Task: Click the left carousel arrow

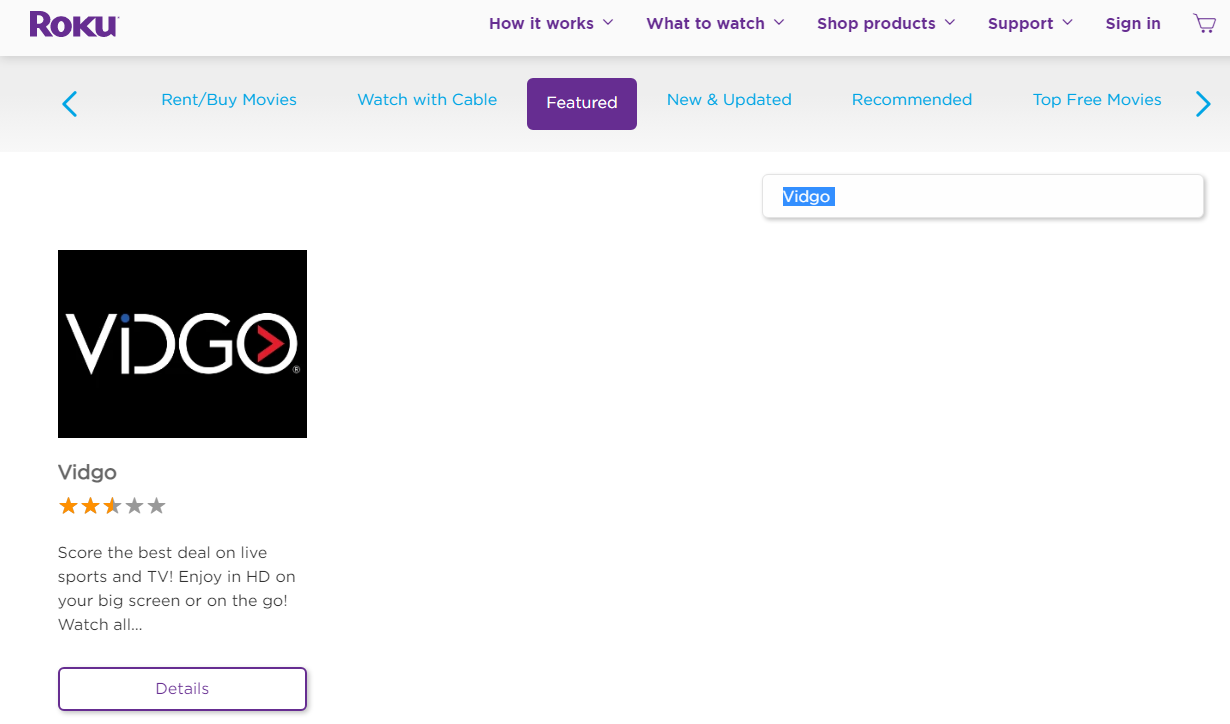Action: (69, 103)
